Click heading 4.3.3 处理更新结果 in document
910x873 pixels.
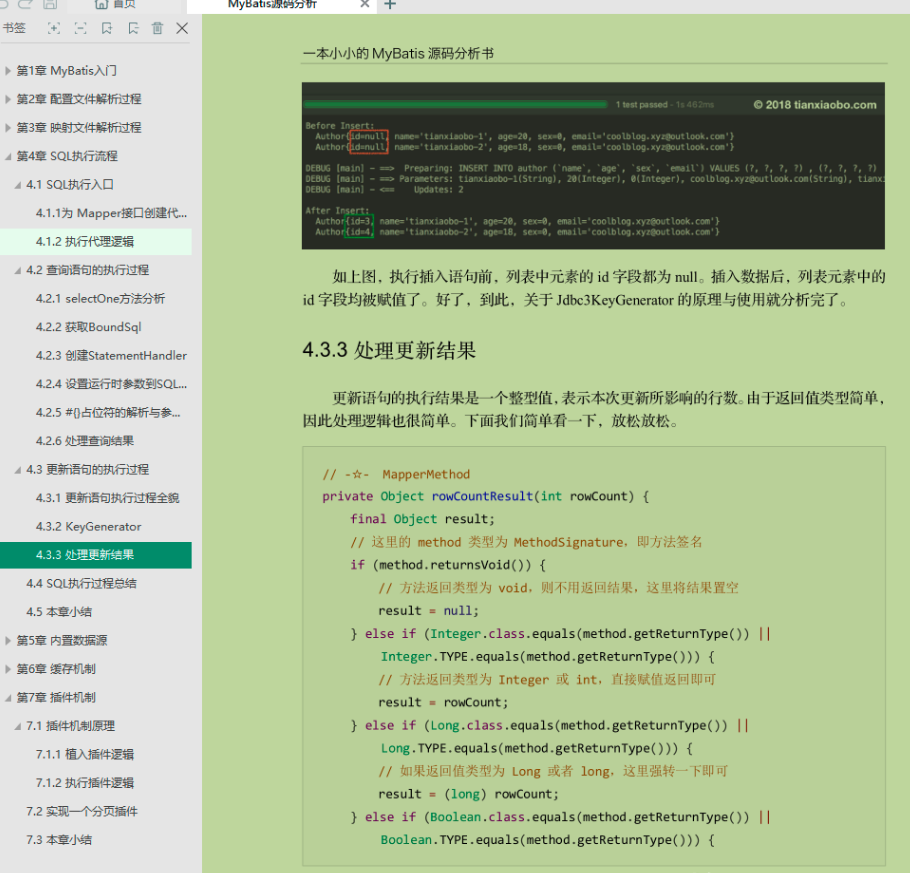click(x=389, y=351)
